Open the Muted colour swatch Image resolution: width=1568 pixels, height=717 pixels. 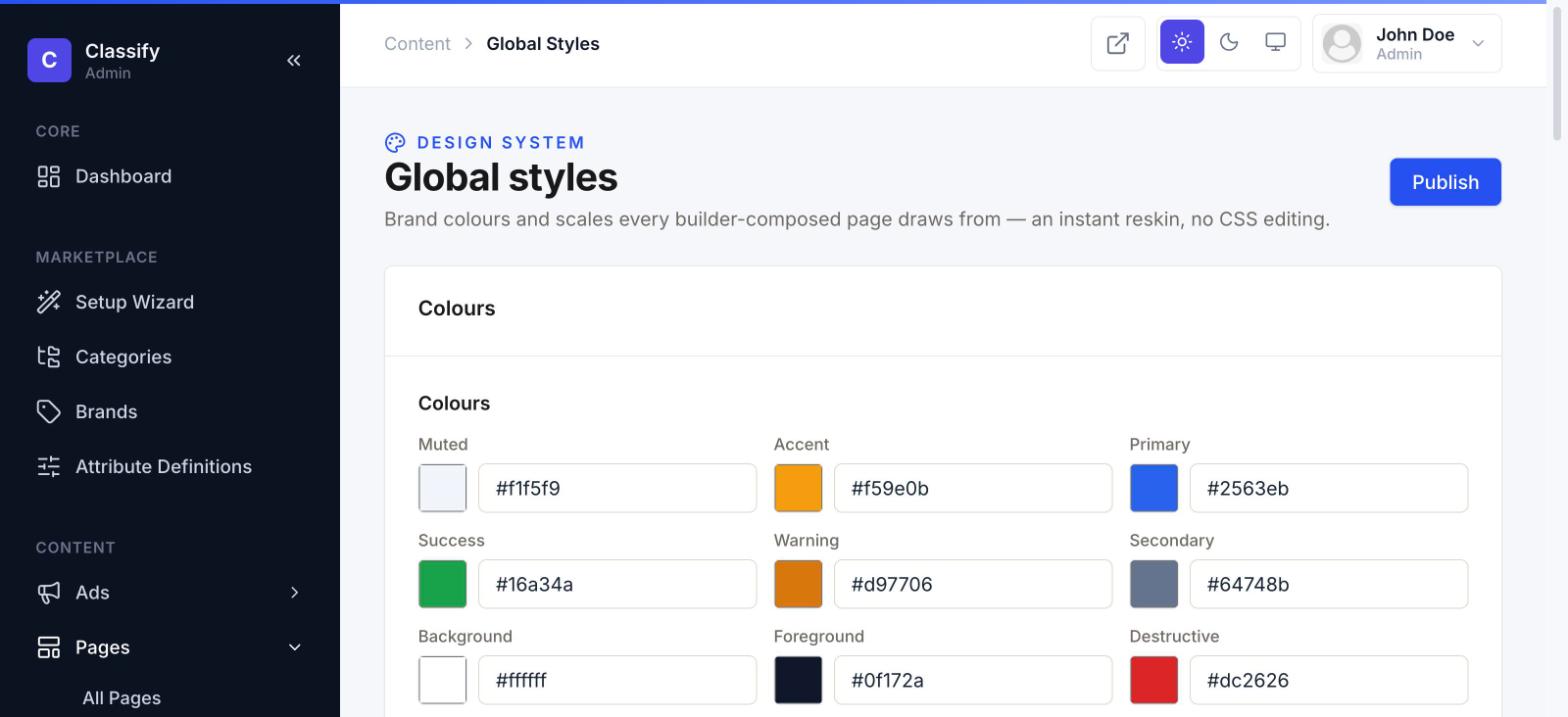tap(442, 488)
